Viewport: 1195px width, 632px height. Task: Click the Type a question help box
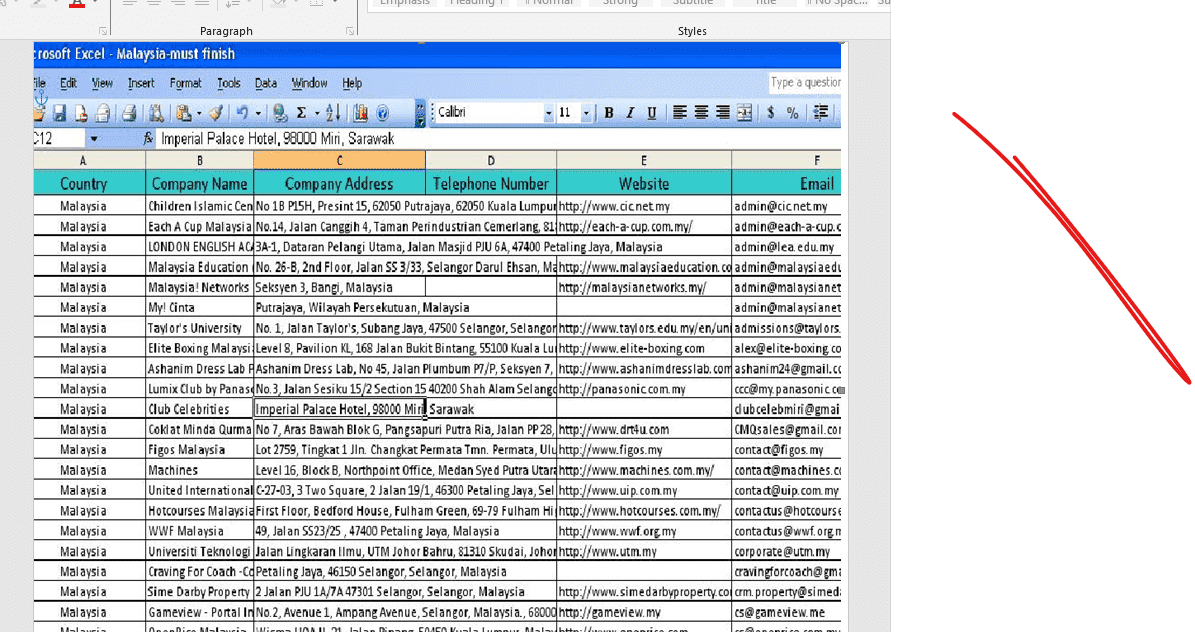(x=805, y=82)
